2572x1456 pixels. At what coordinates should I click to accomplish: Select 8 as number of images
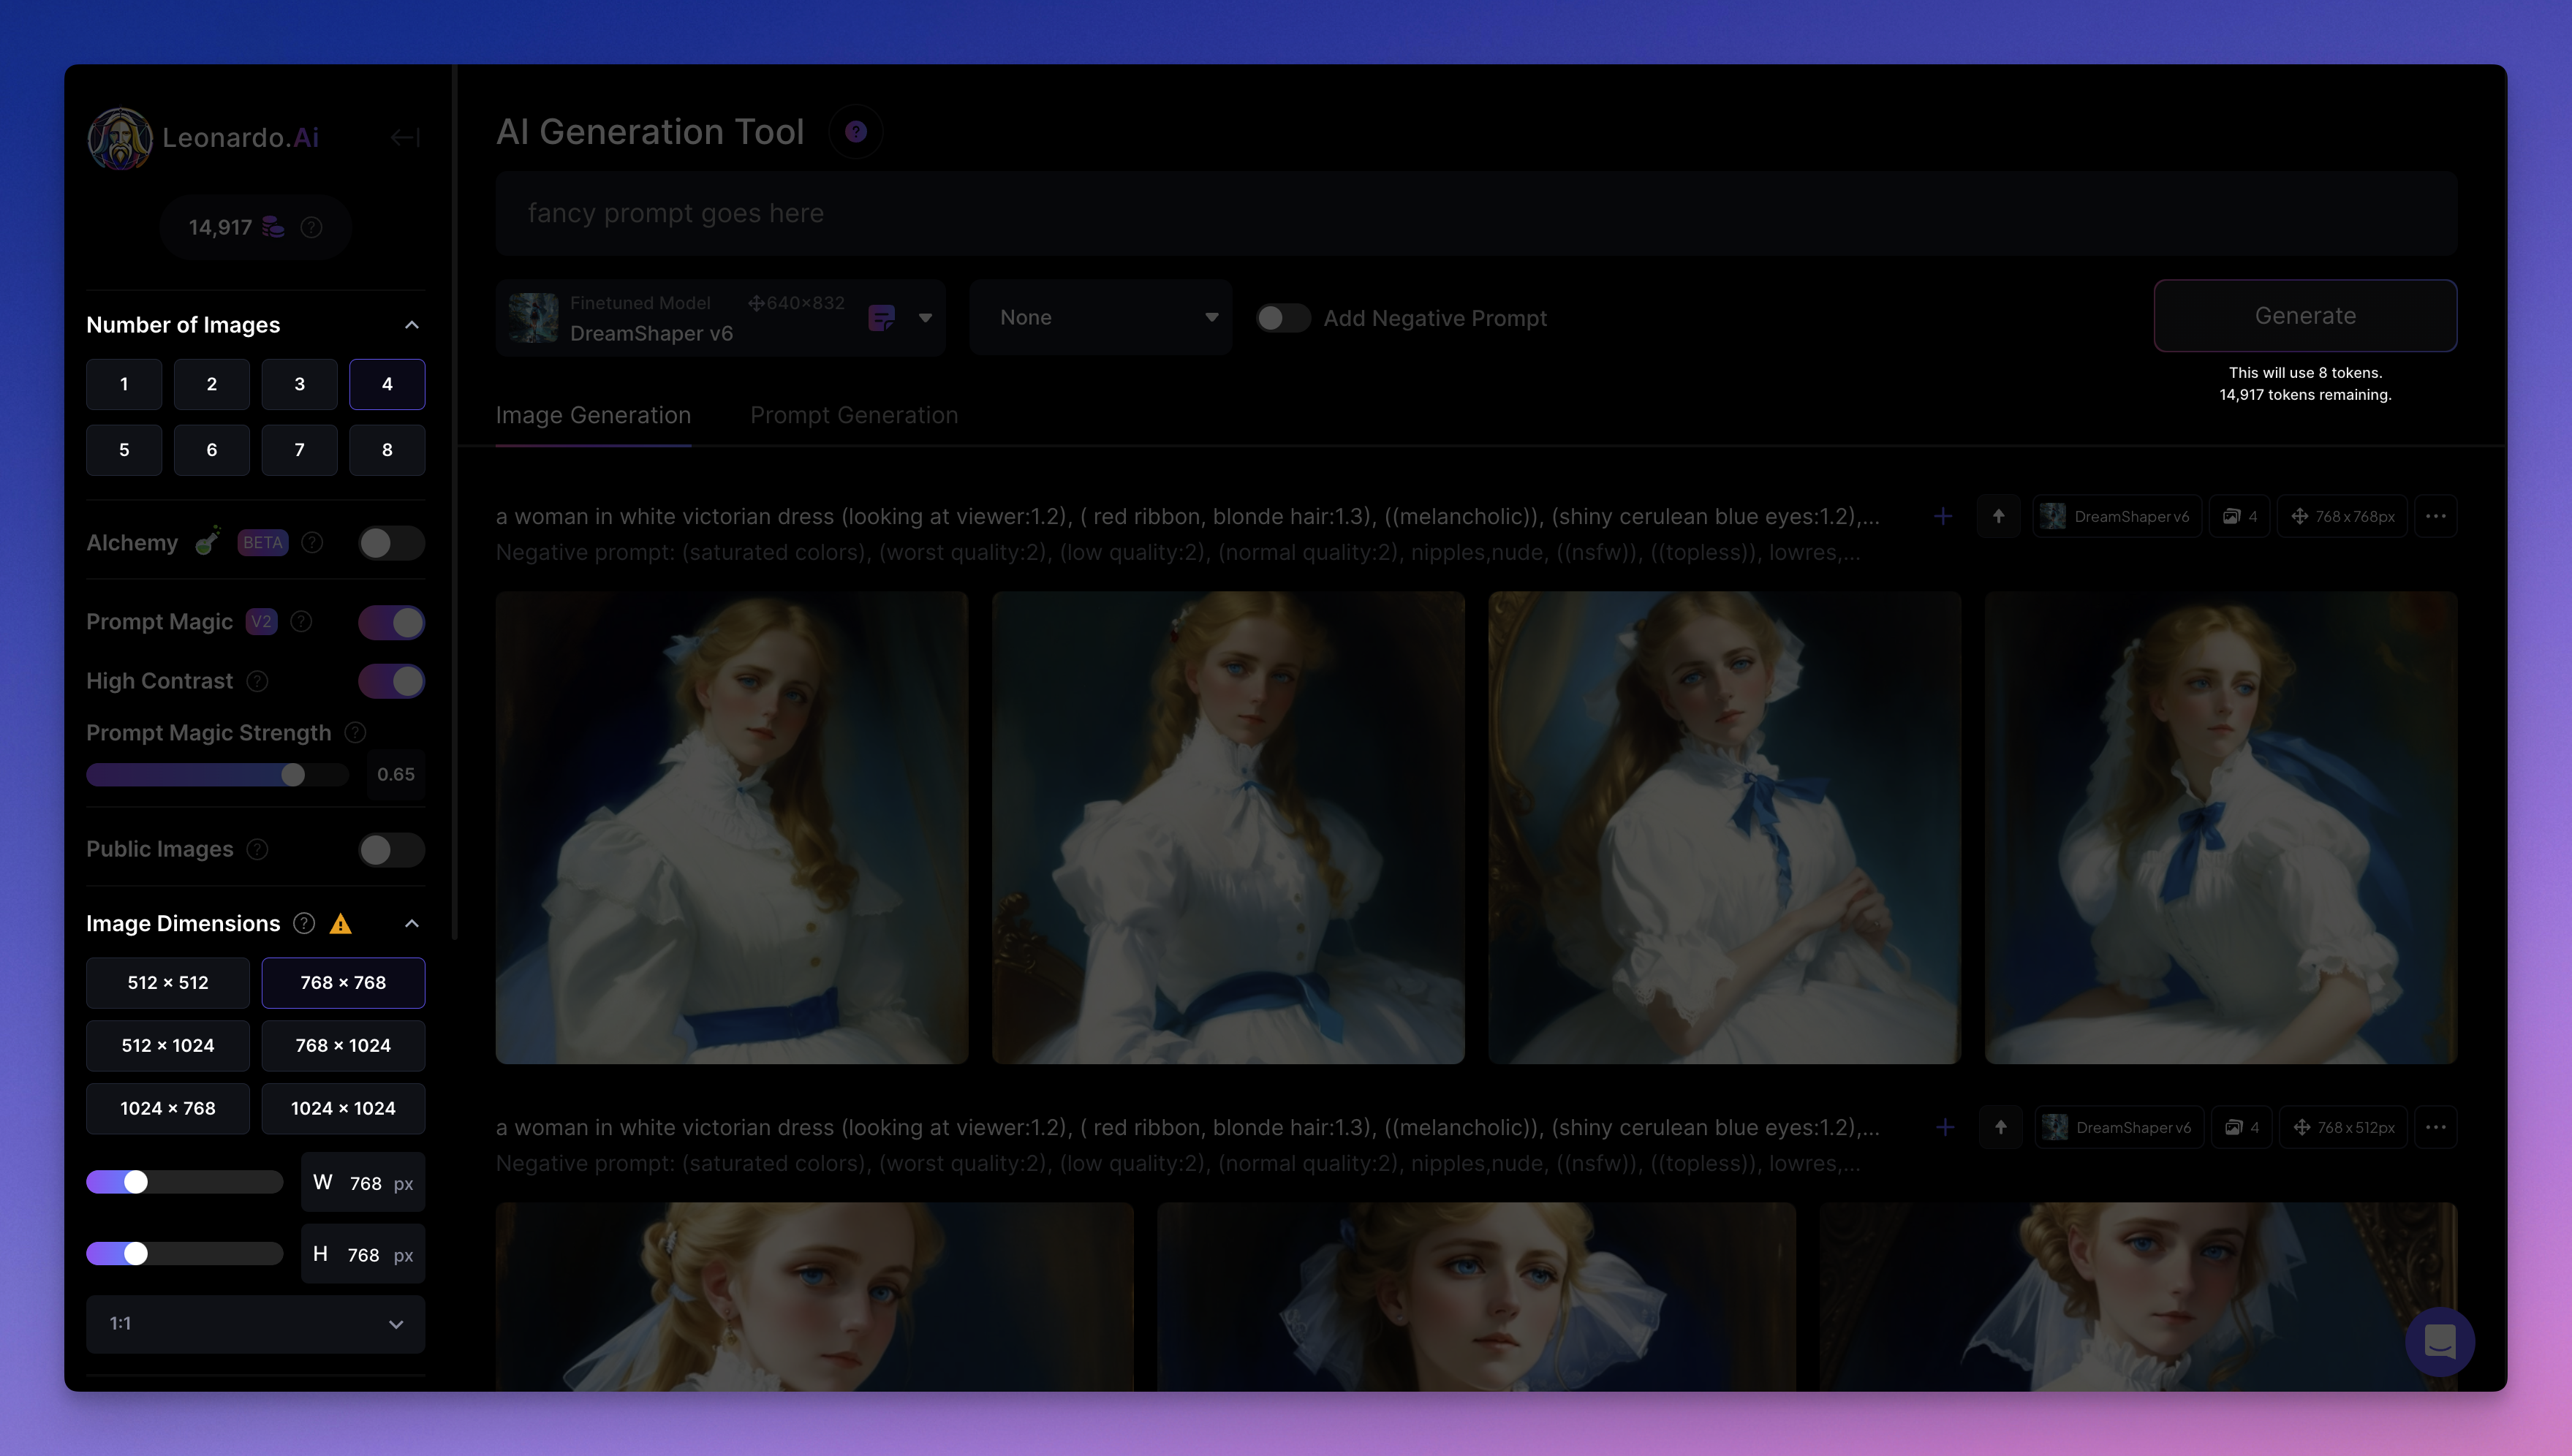[387, 450]
